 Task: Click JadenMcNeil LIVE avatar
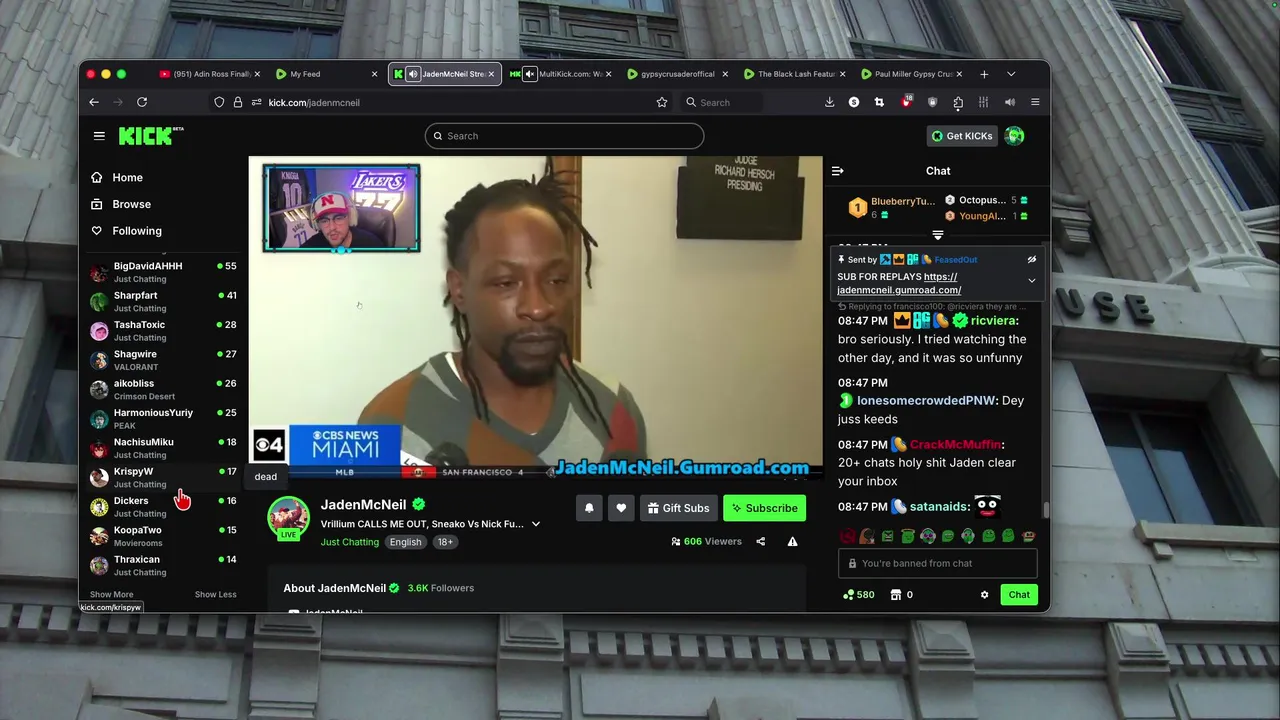(288, 518)
